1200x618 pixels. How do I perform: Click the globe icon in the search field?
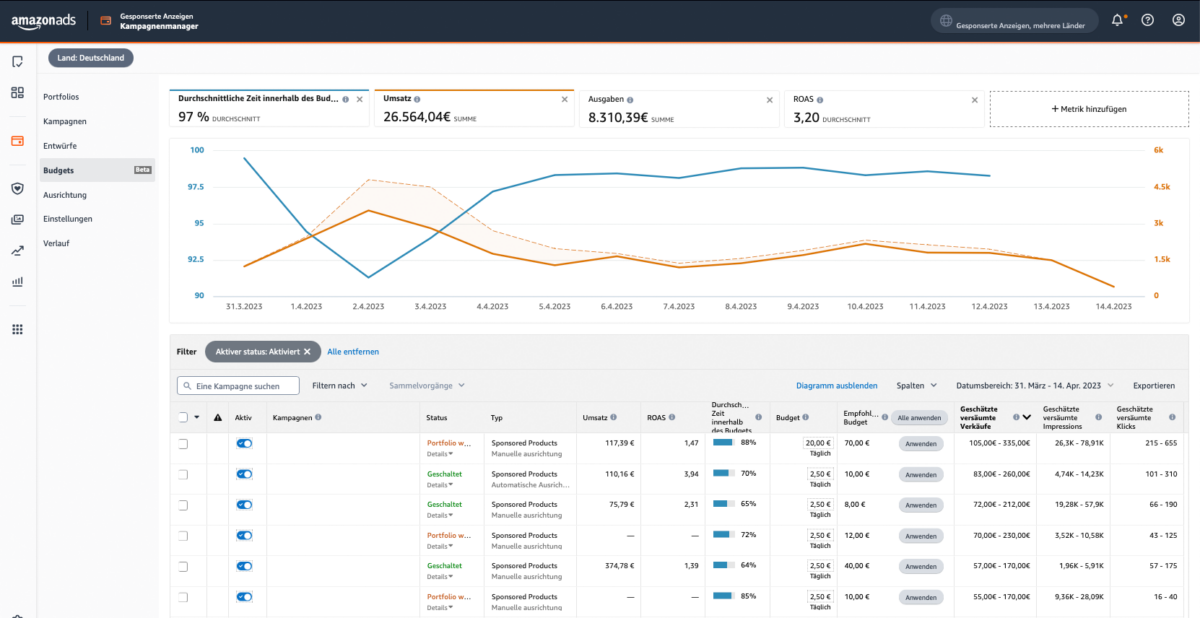pos(946,20)
